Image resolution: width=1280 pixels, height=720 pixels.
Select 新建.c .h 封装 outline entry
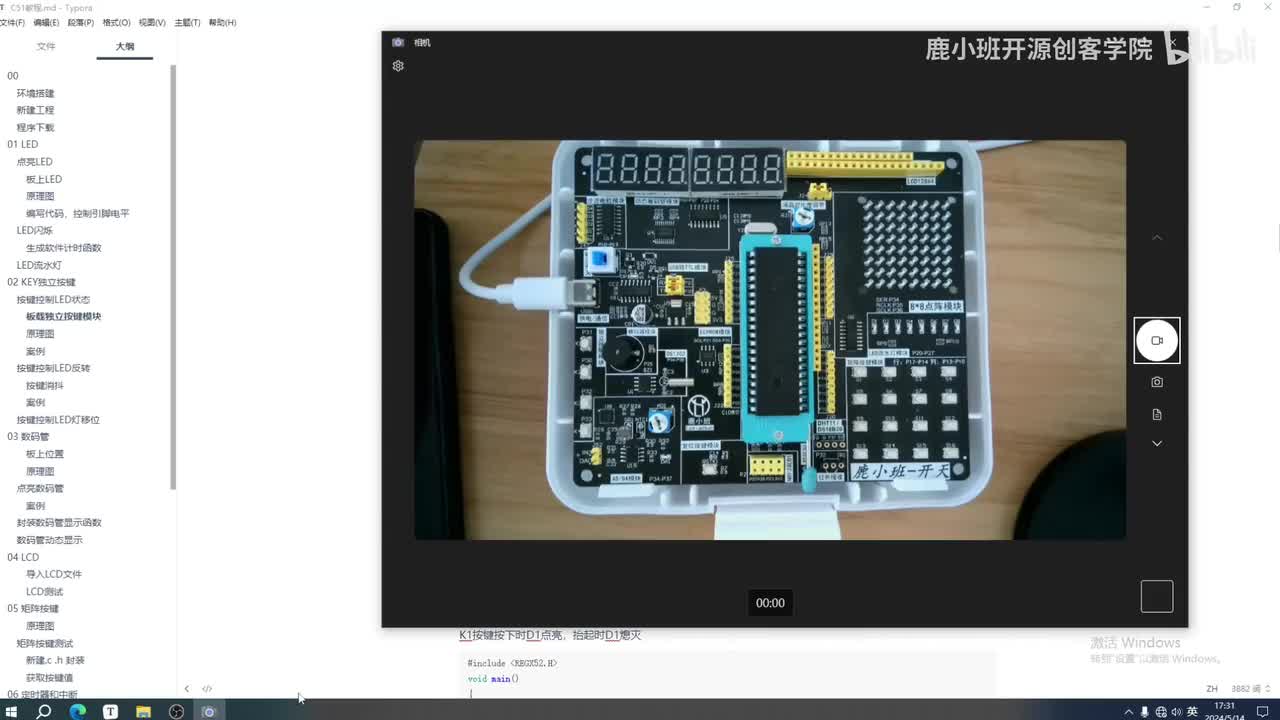pos(55,660)
